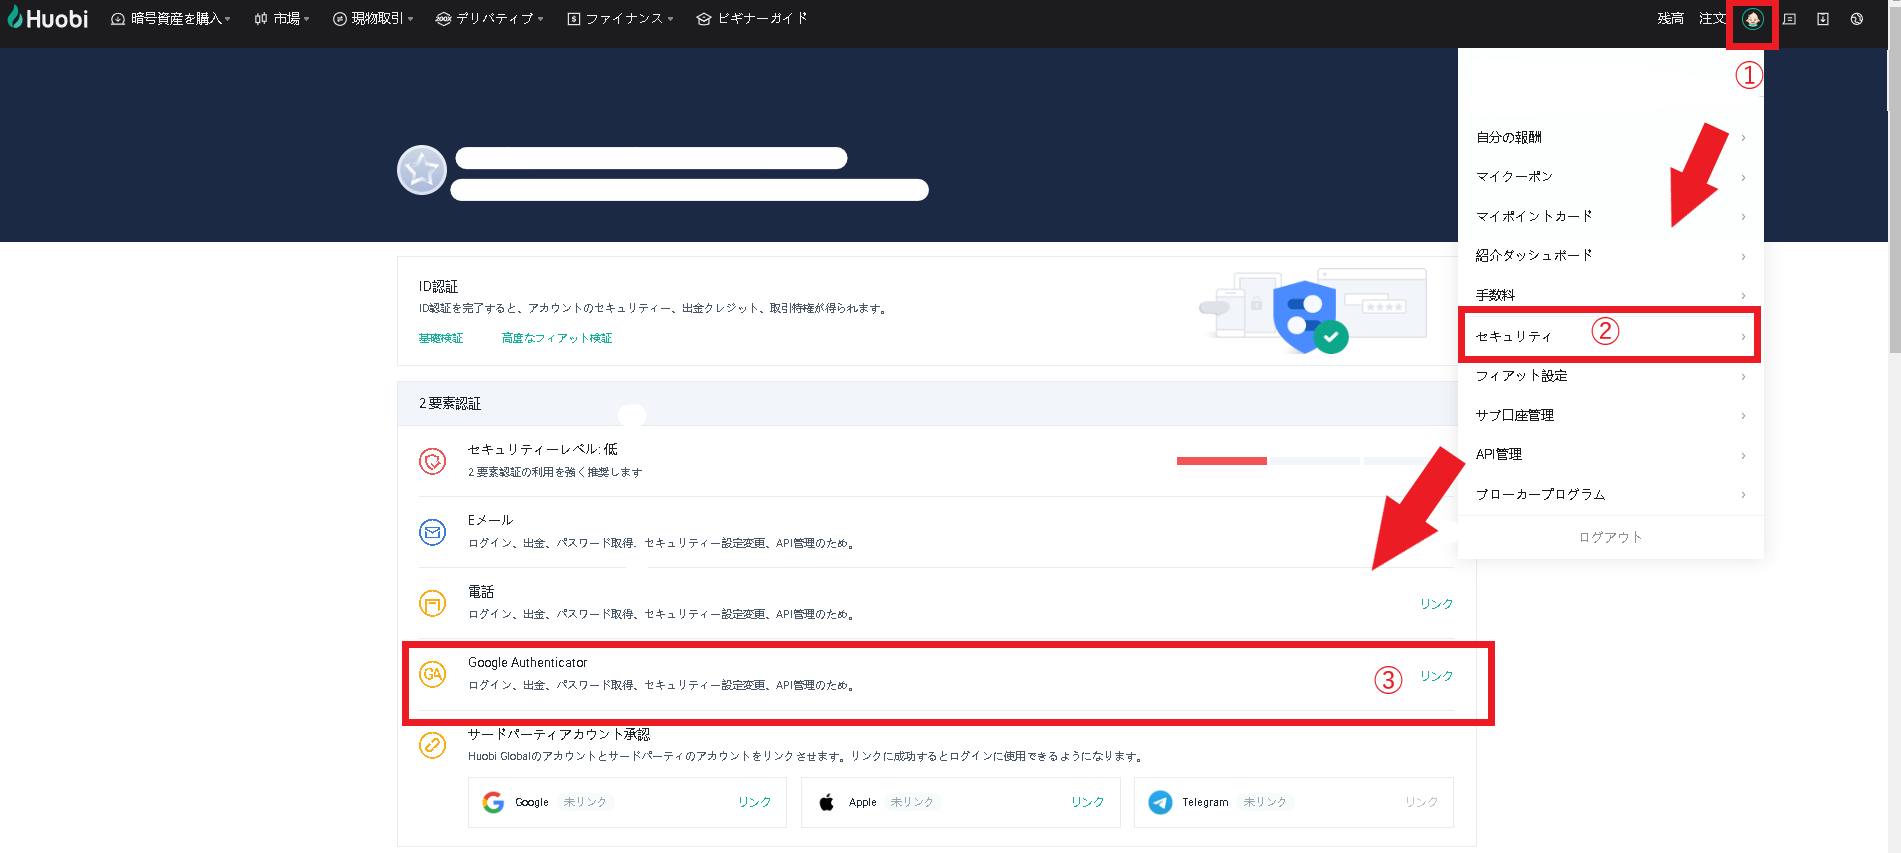Image resolution: width=1901 pixels, height=853 pixels.
Task: Open ビギナーガイド in the header
Action: click(x=752, y=19)
